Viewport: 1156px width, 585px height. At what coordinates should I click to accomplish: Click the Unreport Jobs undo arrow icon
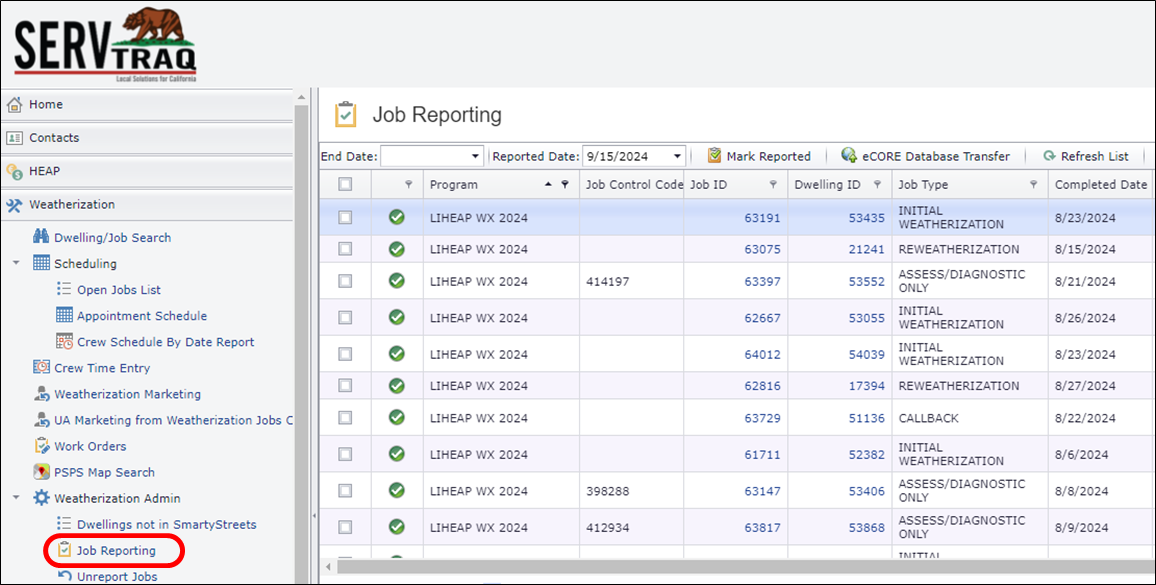pos(64,576)
